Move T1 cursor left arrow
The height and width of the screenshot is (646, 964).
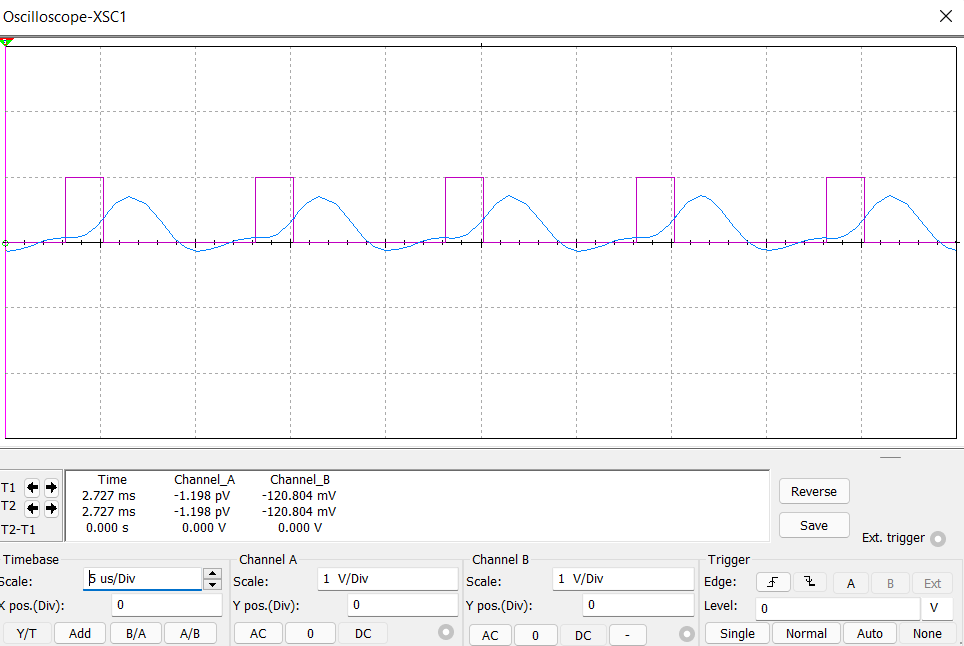point(32,488)
